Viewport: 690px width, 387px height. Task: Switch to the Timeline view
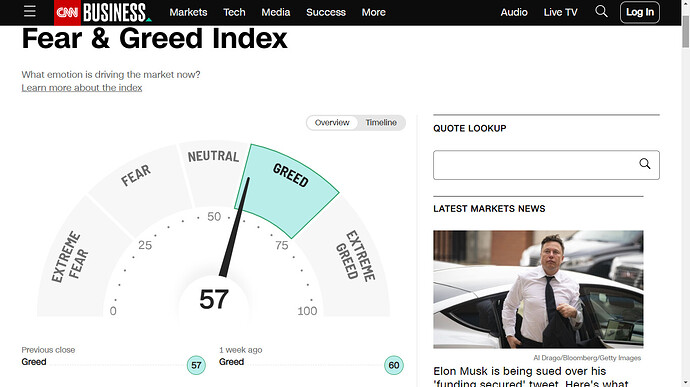pos(381,122)
